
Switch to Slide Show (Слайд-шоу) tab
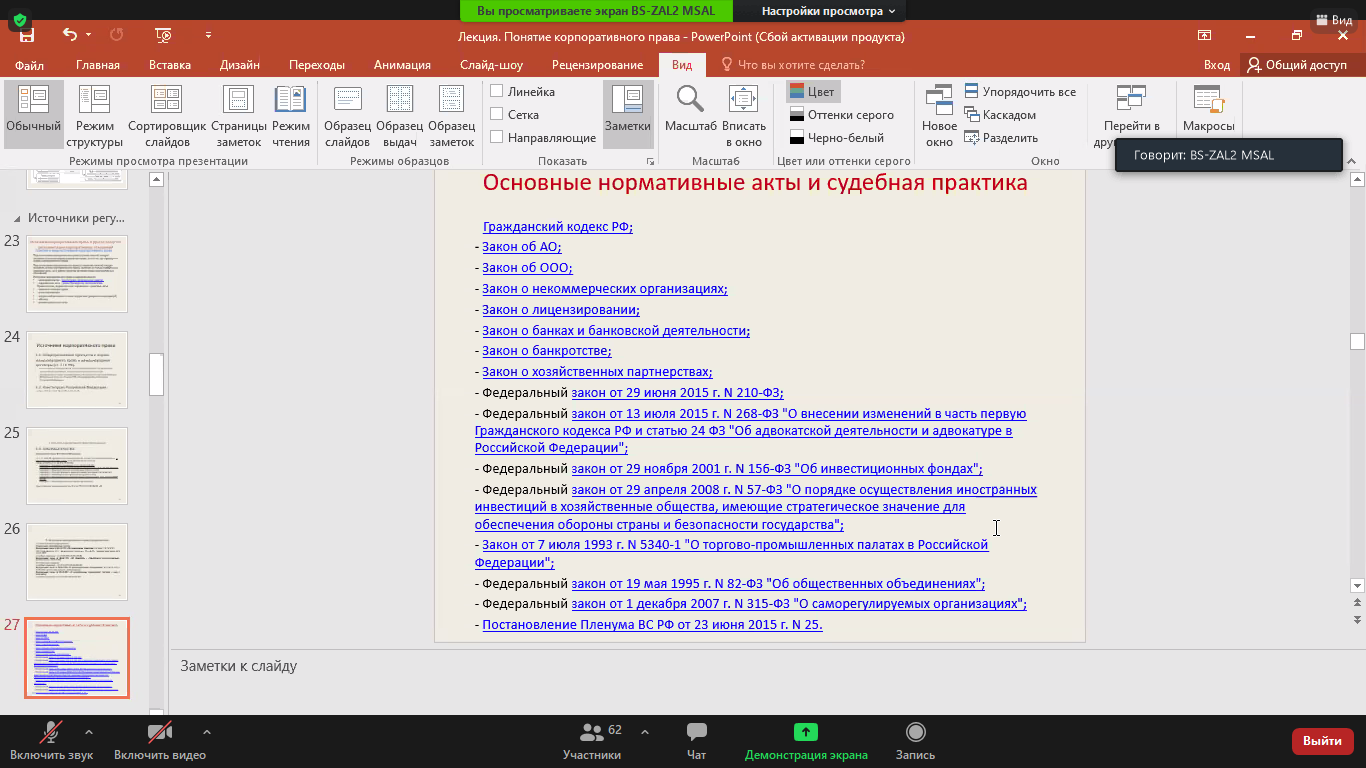tap(492, 65)
